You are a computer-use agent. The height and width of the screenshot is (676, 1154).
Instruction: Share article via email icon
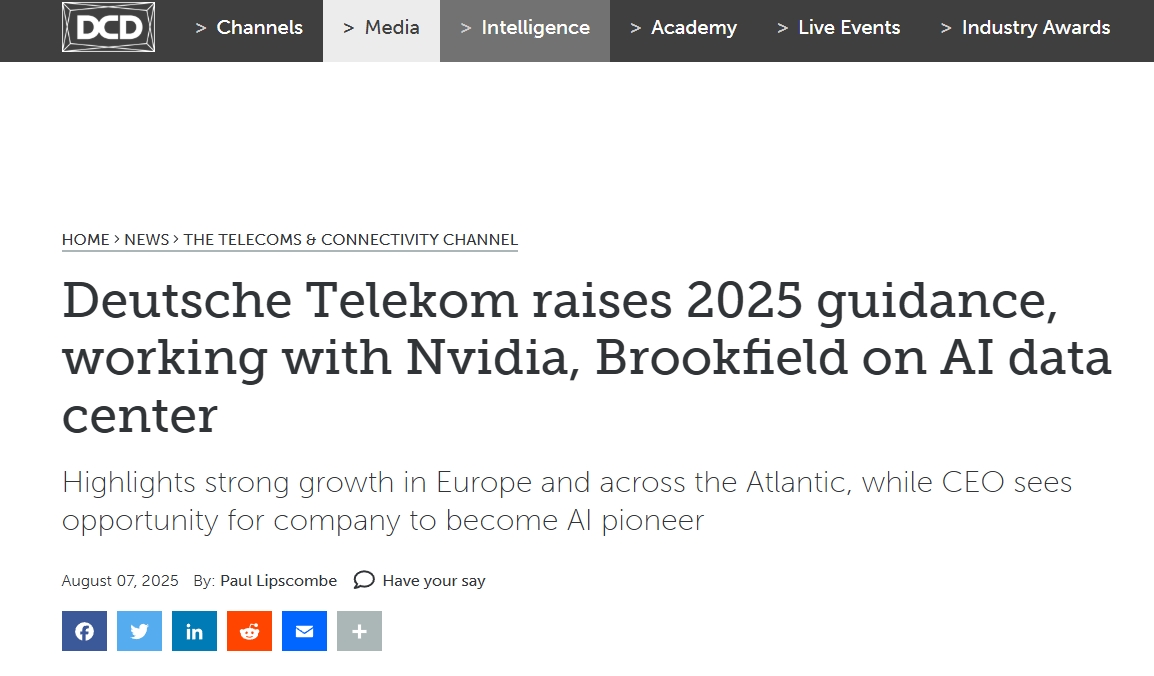pyautogui.click(x=304, y=631)
